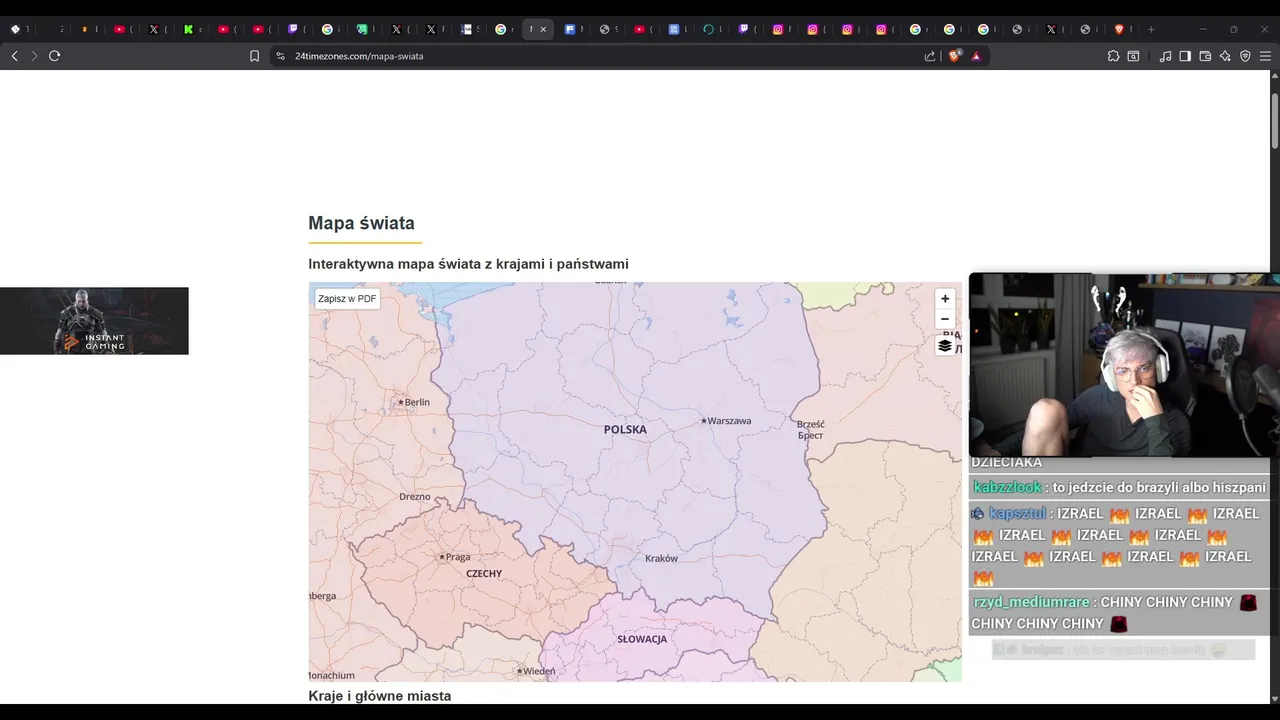Switch to the Kick tab with green K
The height and width of the screenshot is (720, 1280).
(188, 29)
